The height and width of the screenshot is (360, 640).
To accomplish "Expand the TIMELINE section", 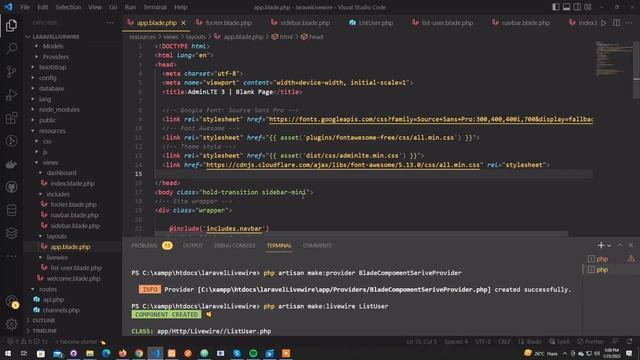I will tap(44, 331).
